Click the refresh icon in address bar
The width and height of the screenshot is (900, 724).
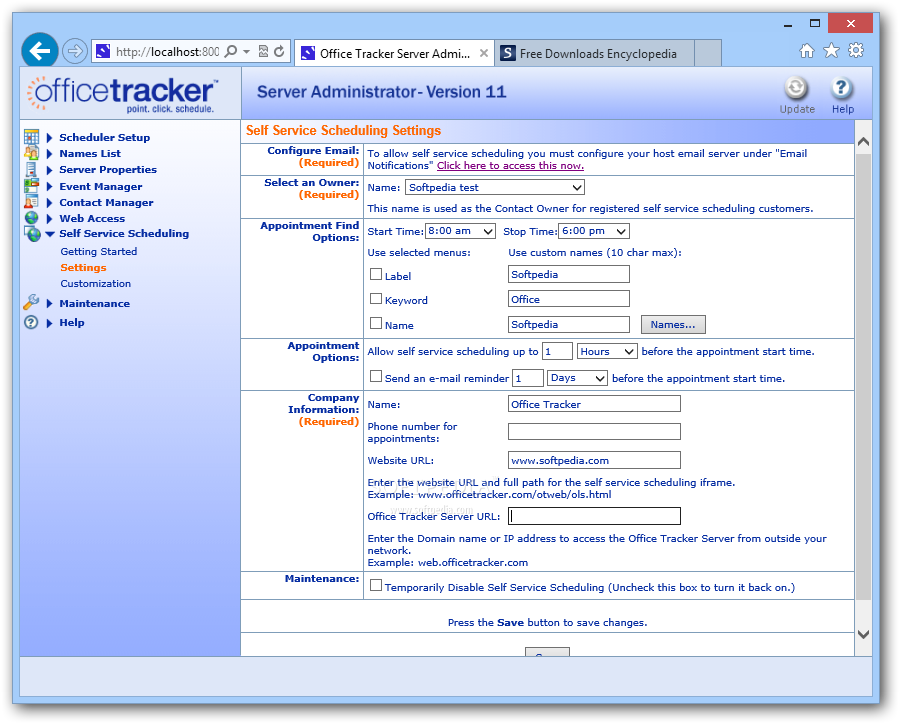[279, 52]
